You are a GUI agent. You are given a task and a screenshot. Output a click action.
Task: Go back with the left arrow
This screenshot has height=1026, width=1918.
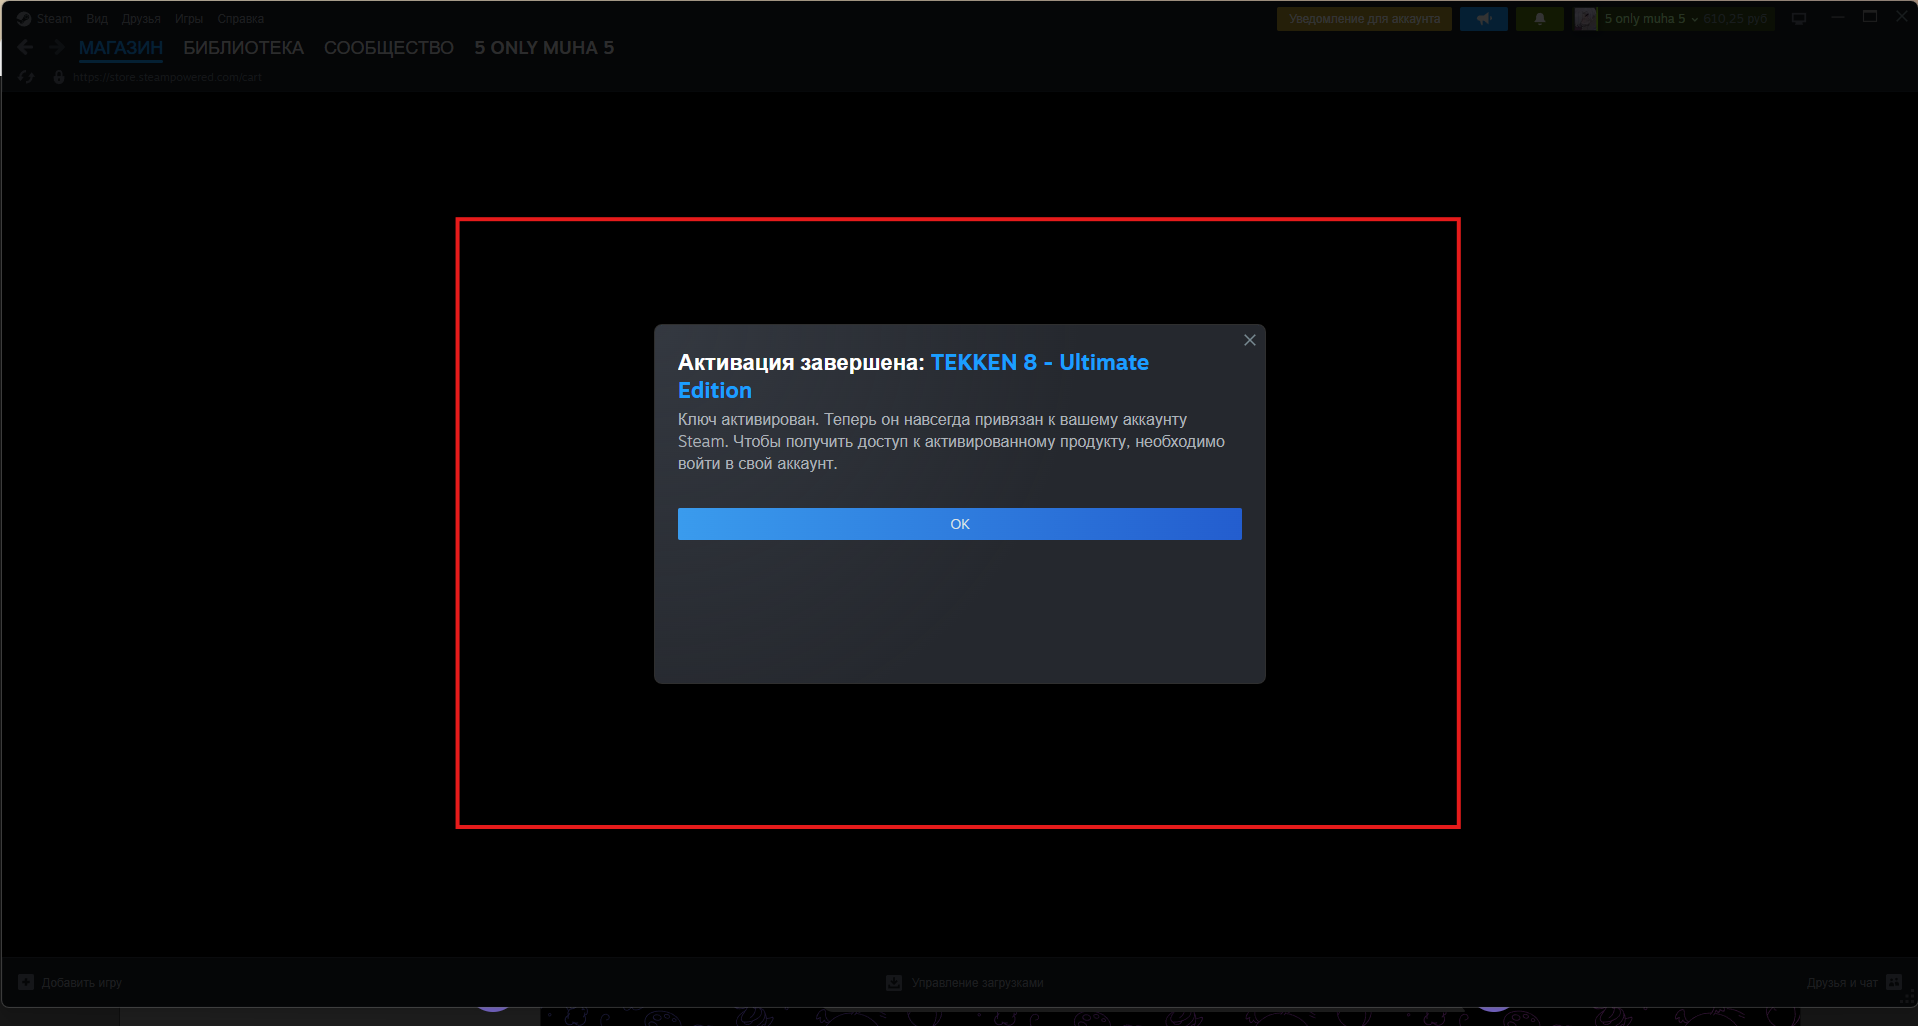[x=26, y=47]
